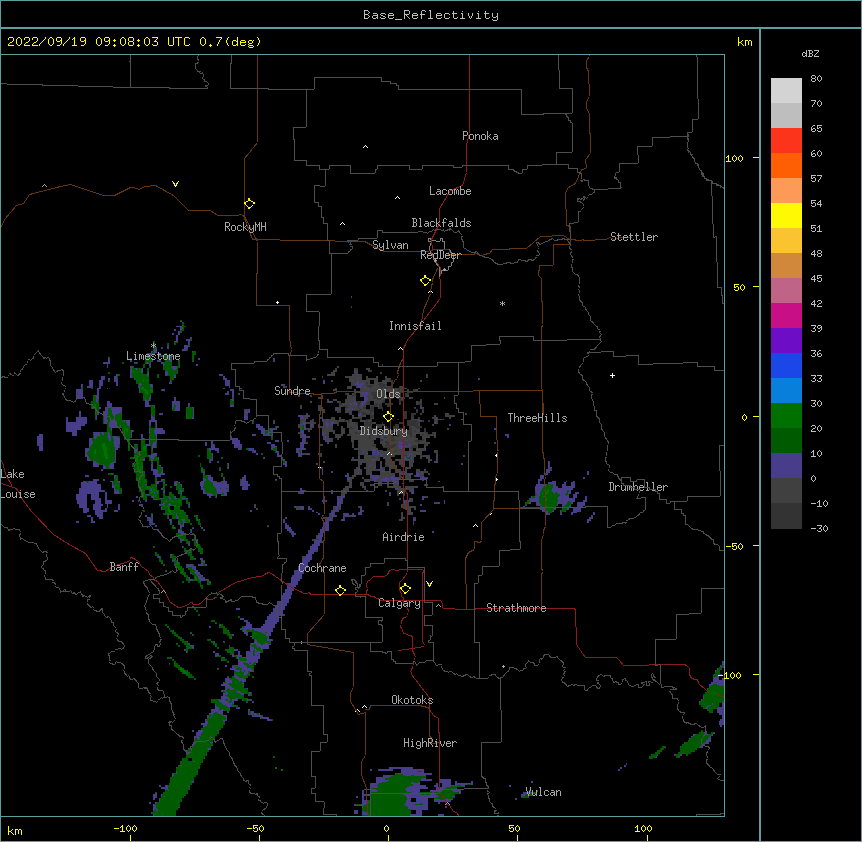Click the yellow marker near RockyMH
Screen dimensions: 862x842
250,204
